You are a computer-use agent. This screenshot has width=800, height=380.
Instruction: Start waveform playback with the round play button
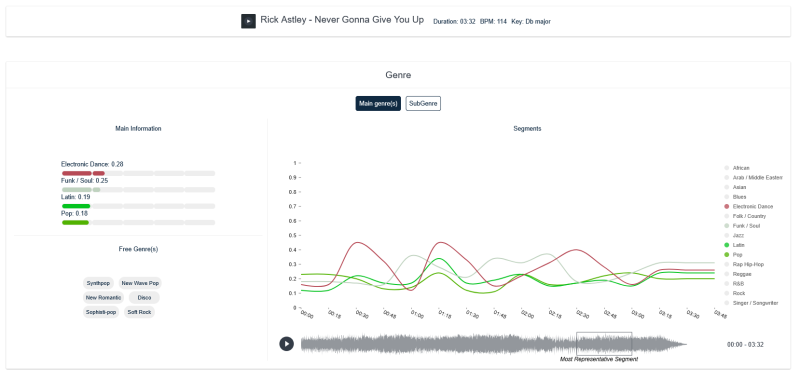(286, 344)
